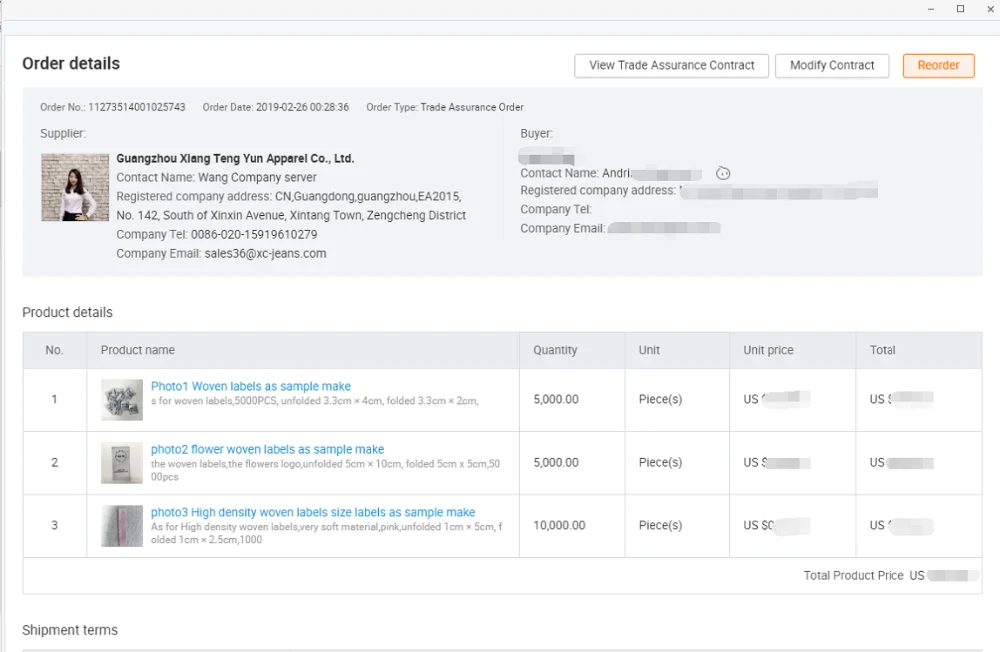The height and width of the screenshot is (652, 1000).
Task: Select the photo3 pink labels thumbnail
Action: tap(122, 525)
